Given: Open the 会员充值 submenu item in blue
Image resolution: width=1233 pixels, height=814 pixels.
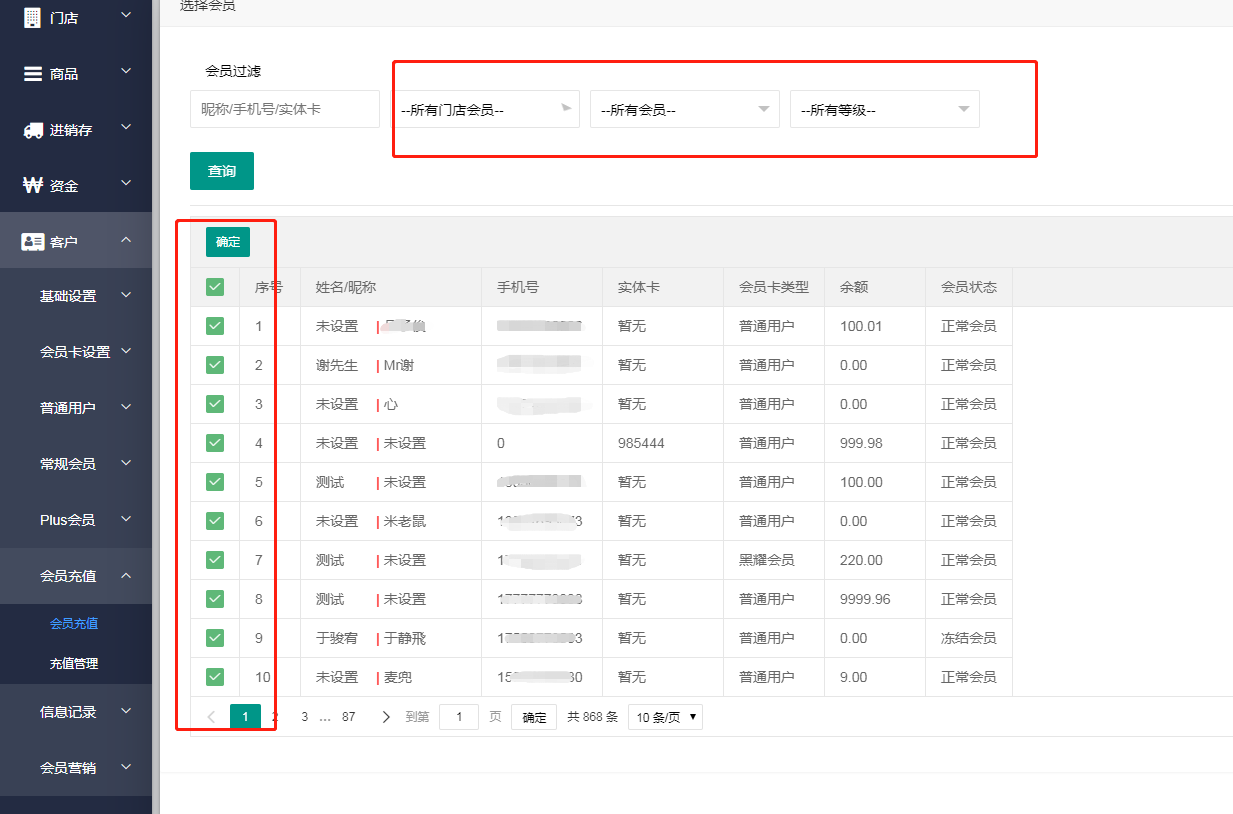Looking at the screenshot, I should pos(74,624).
